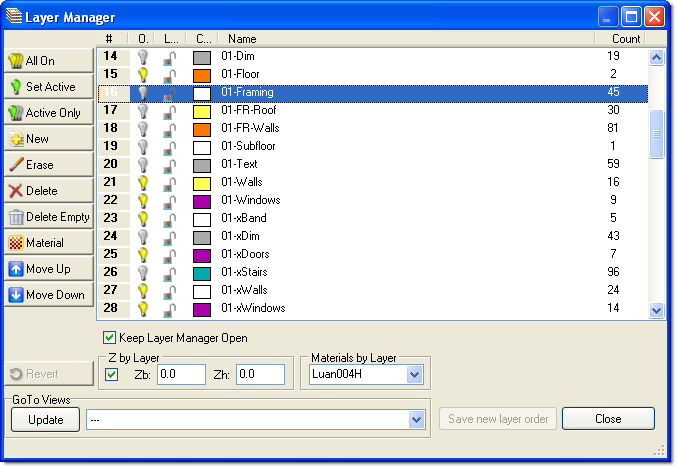Click the magenta color swatch for 01-Windows
The image size is (677, 468).
click(202, 200)
